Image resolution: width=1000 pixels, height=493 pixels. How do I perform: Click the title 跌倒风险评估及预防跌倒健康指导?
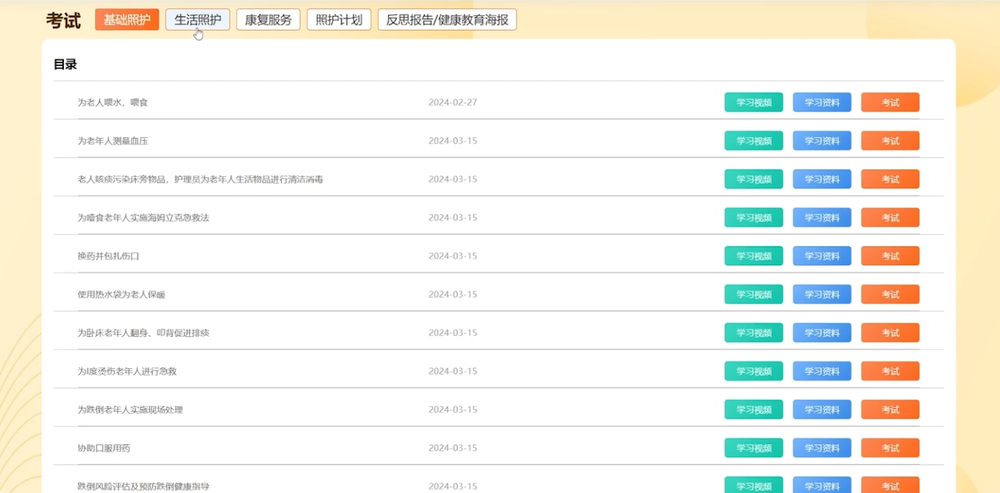point(143,487)
